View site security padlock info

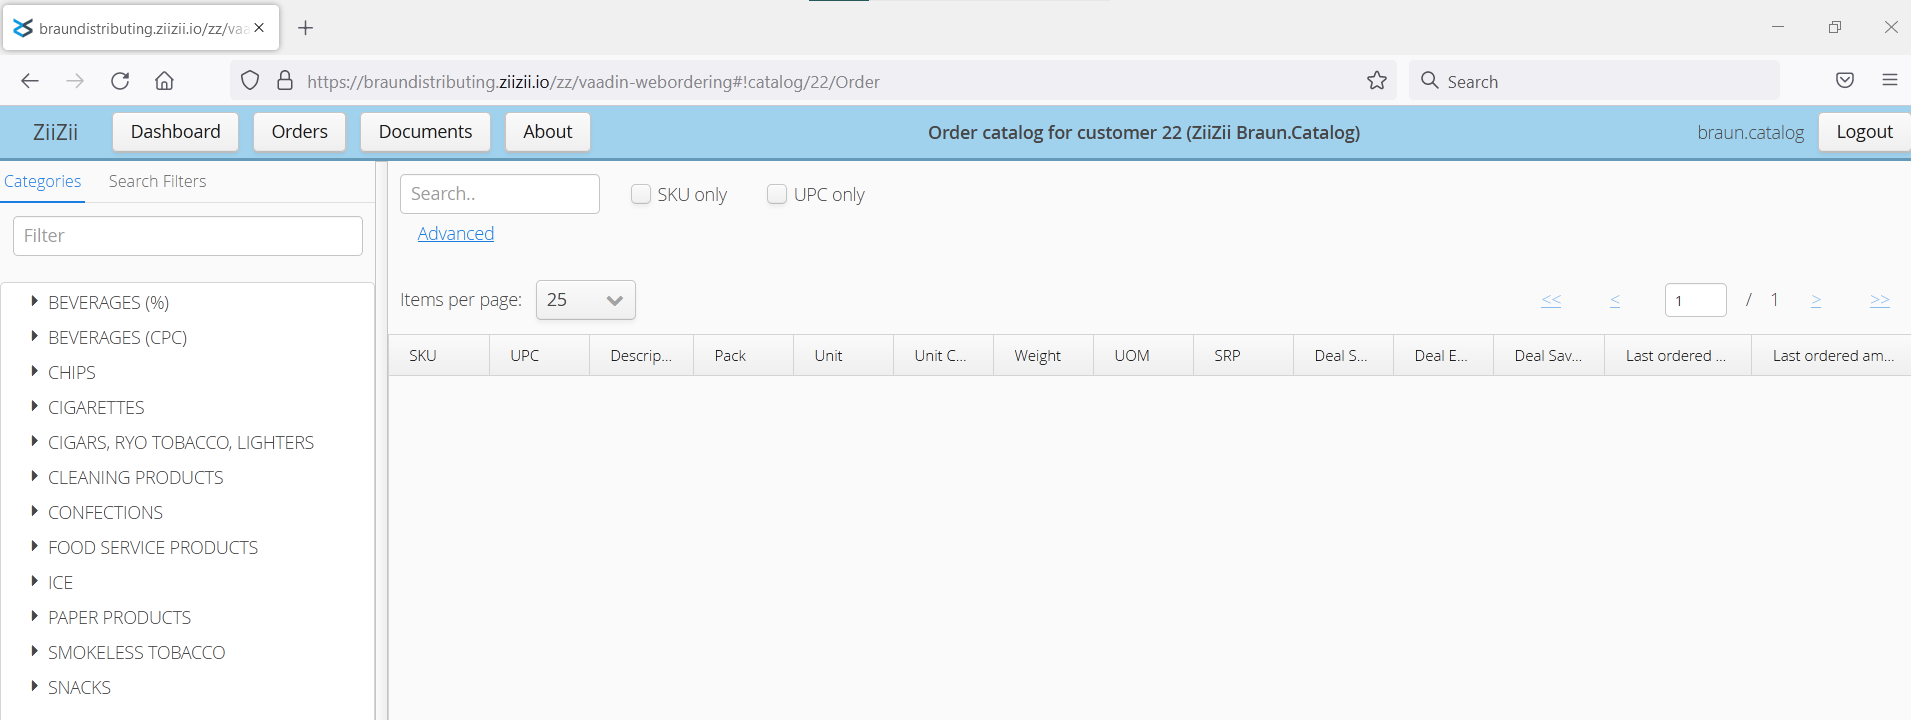point(285,81)
